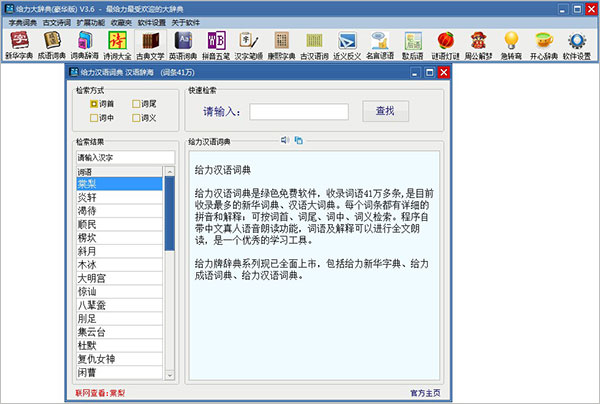Click the list scroll up arrow

pos(170,171)
